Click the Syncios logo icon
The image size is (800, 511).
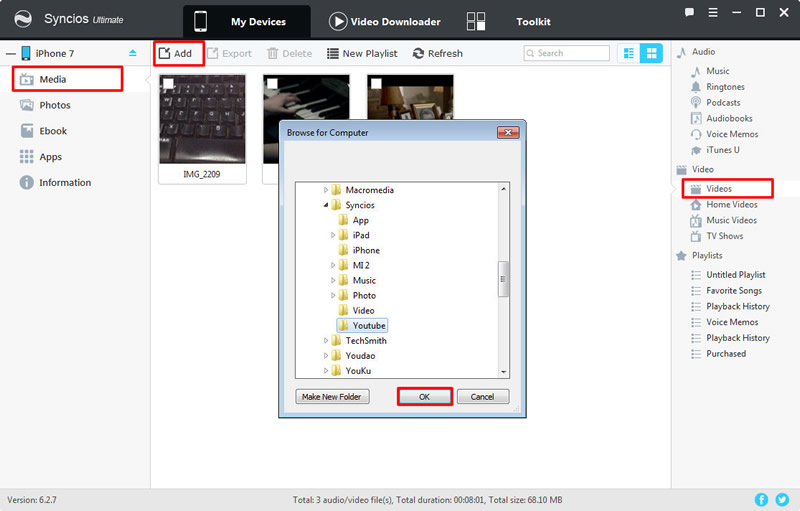pos(23,19)
